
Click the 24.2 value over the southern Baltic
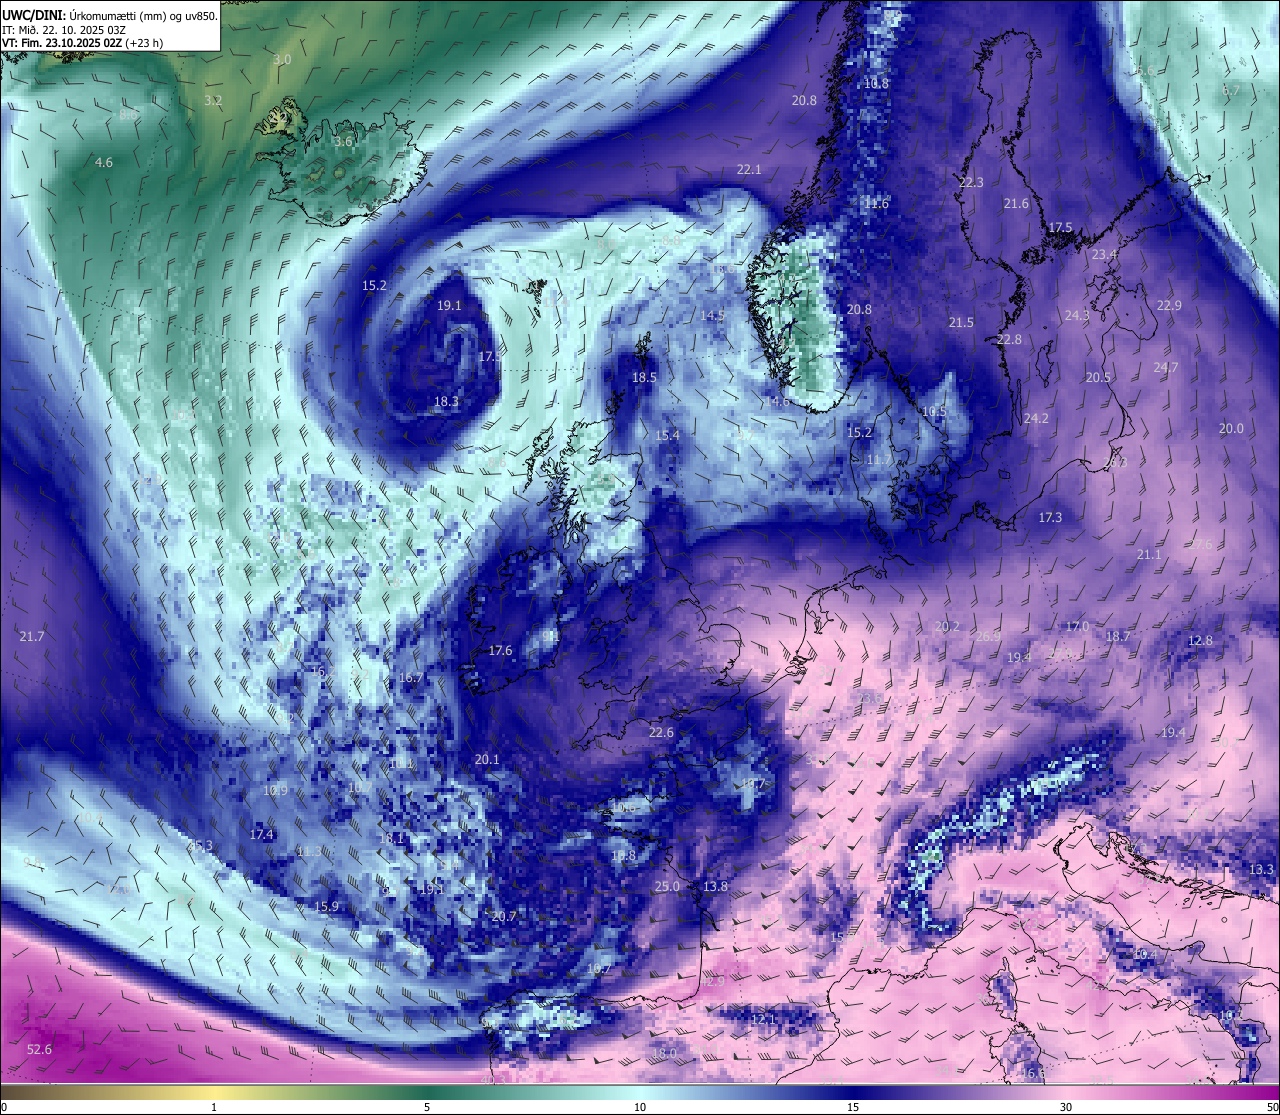pyautogui.click(x=1036, y=419)
